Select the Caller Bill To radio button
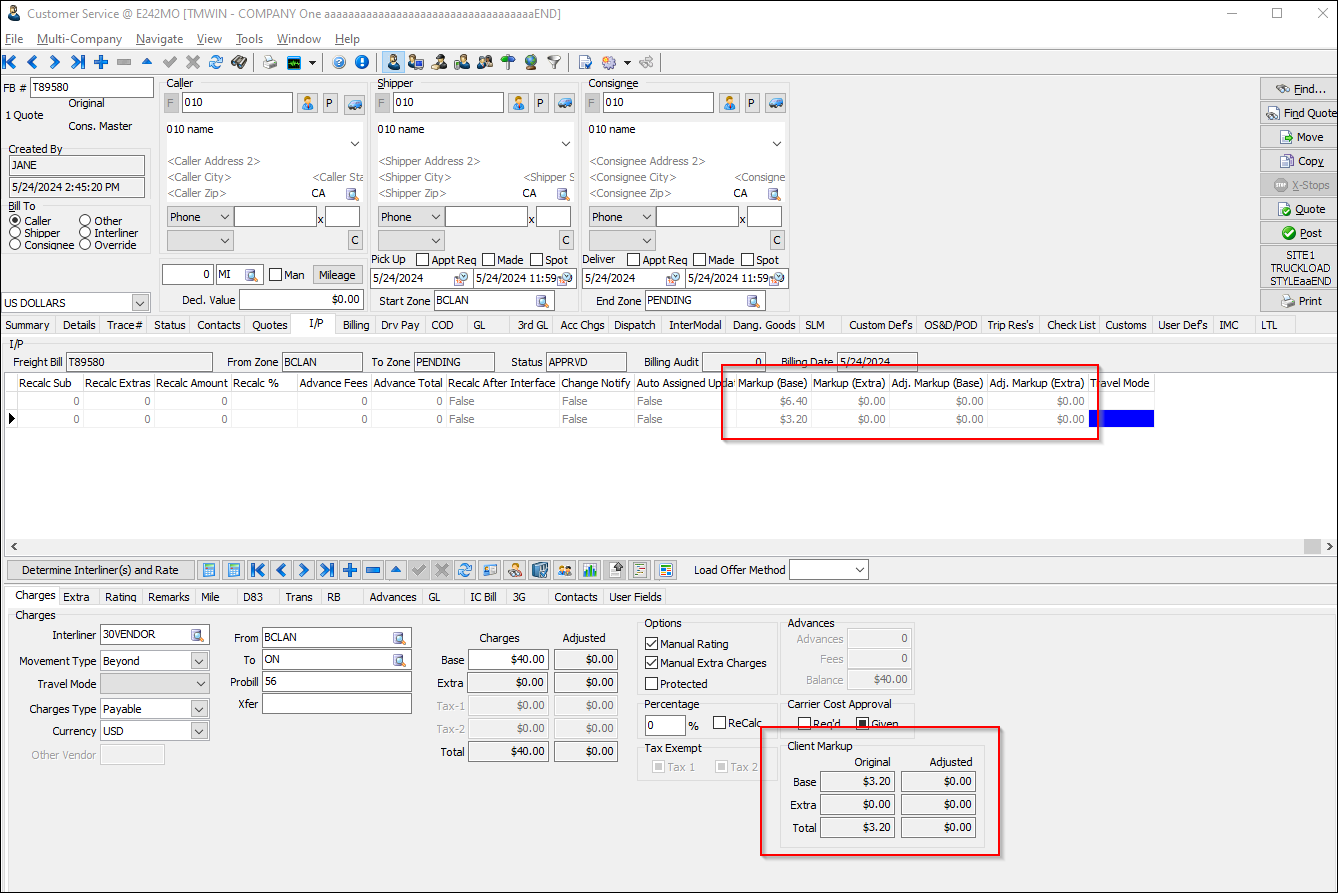The width and height of the screenshot is (1338, 893). [x=15, y=221]
